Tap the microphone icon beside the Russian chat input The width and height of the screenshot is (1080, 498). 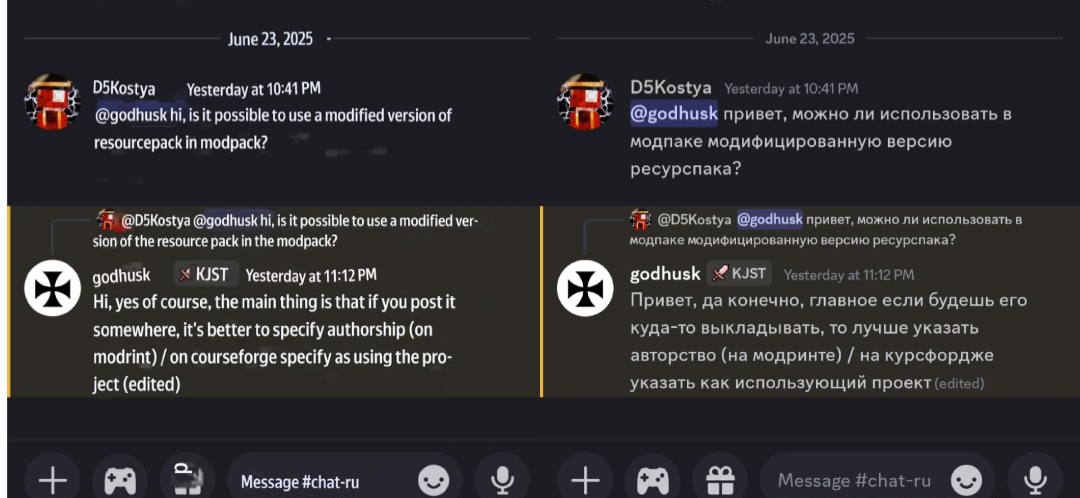click(1034, 480)
